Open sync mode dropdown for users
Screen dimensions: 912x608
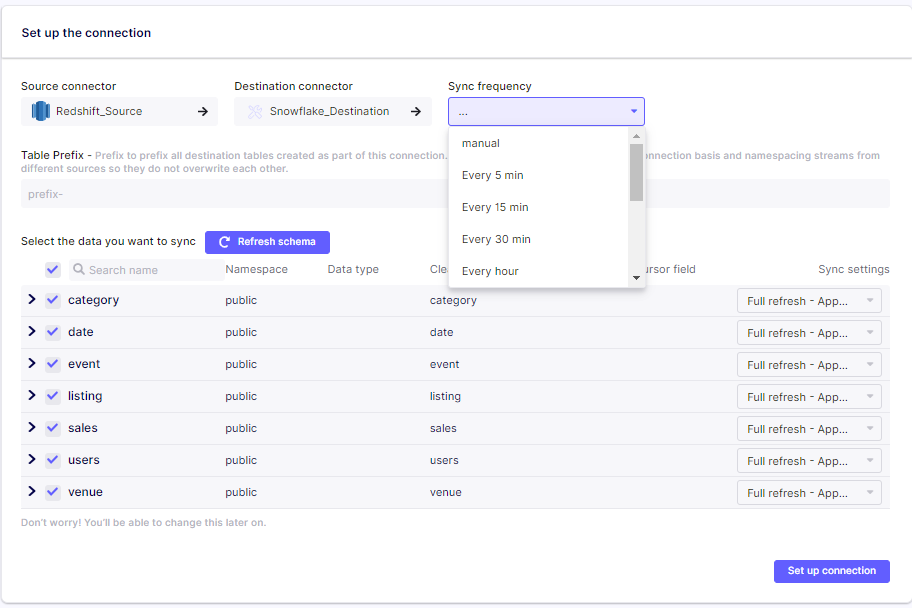pyautogui.click(x=809, y=461)
